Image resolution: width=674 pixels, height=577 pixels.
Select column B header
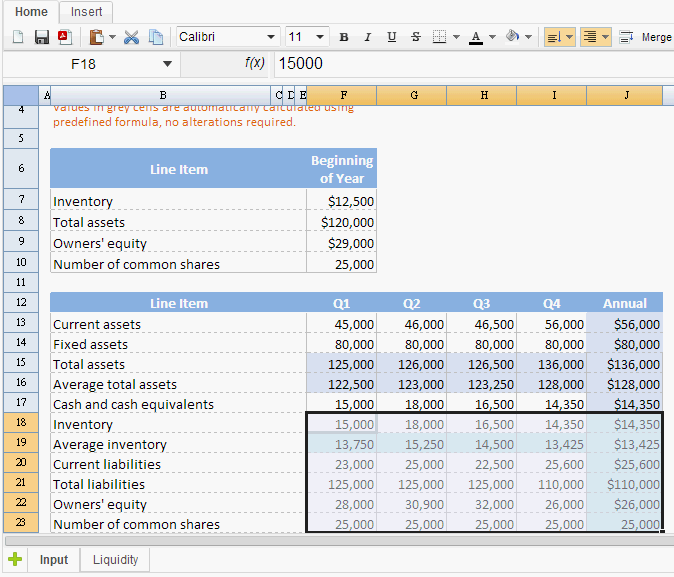(161, 95)
